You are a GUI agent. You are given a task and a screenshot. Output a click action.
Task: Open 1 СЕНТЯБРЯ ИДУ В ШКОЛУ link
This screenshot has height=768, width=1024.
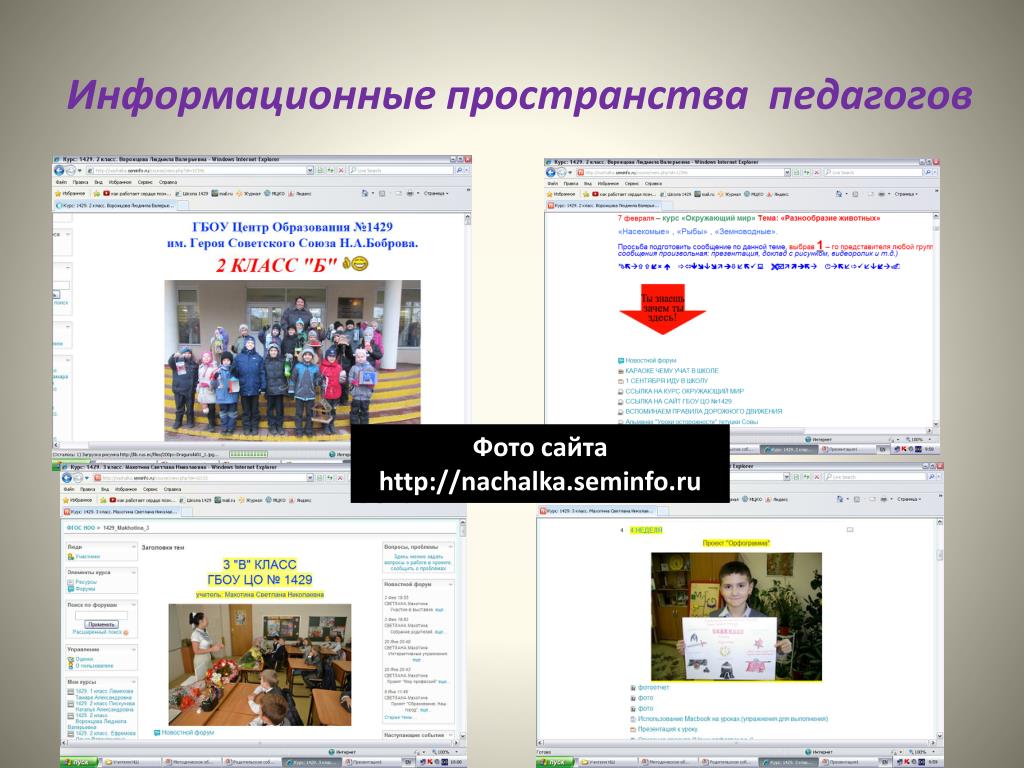click(x=667, y=381)
